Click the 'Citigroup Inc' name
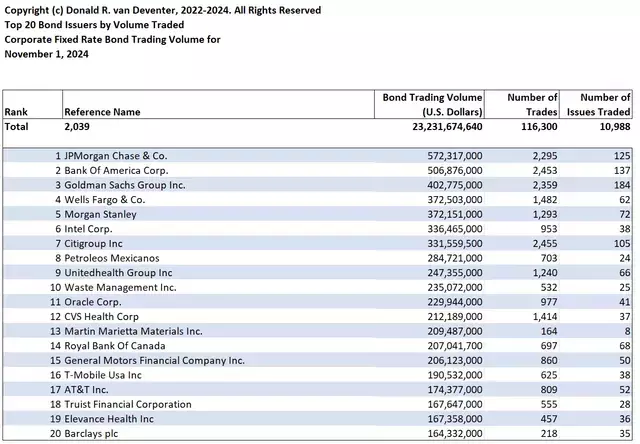The image size is (640, 444). tap(93, 244)
